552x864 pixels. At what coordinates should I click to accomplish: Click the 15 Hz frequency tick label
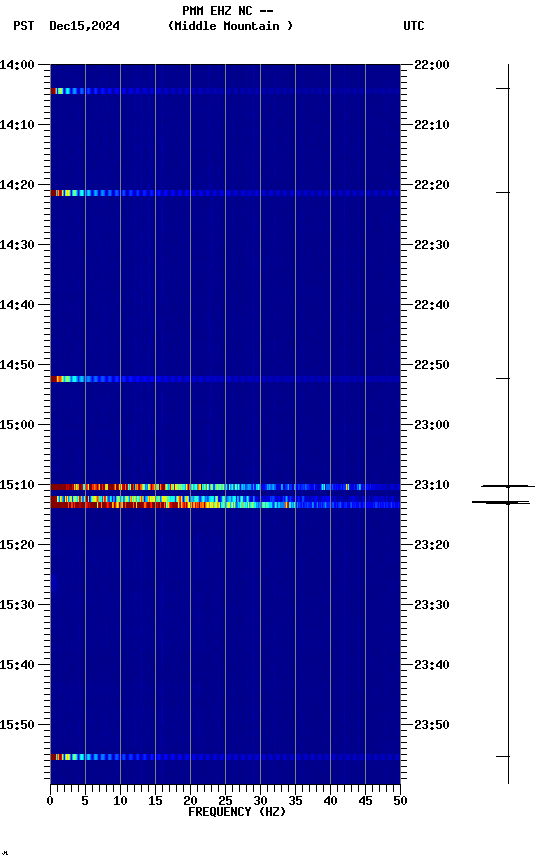[x=155, y=801]
